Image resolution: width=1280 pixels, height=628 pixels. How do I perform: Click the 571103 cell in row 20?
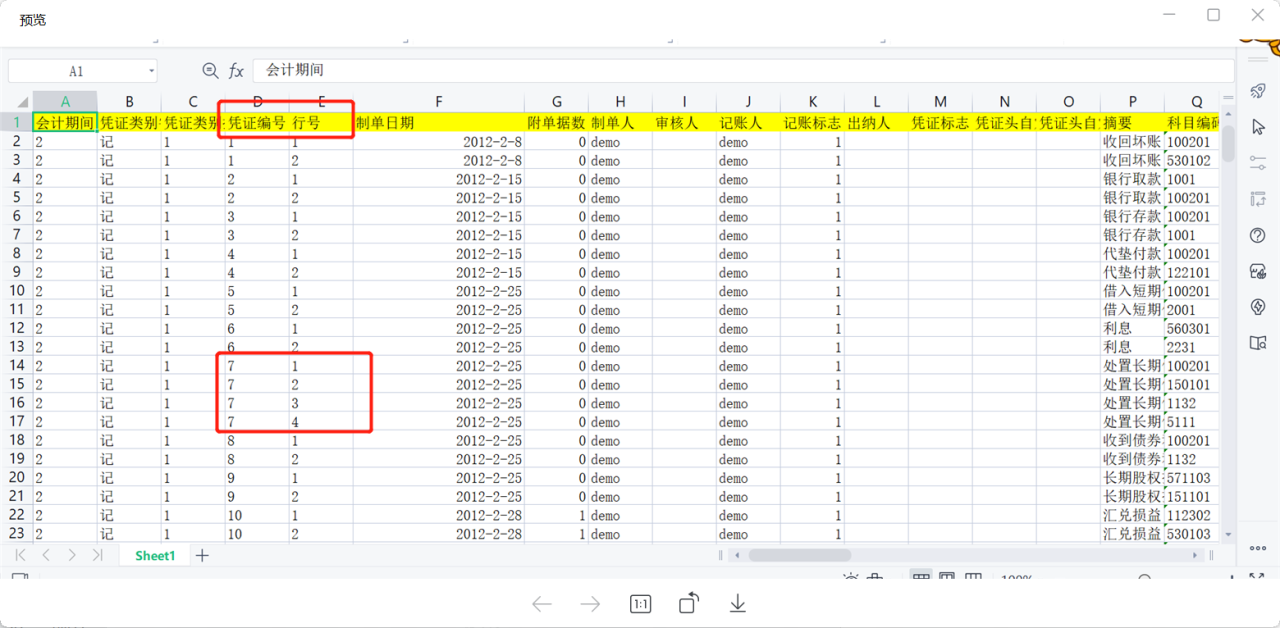(x=1192, y=478)
